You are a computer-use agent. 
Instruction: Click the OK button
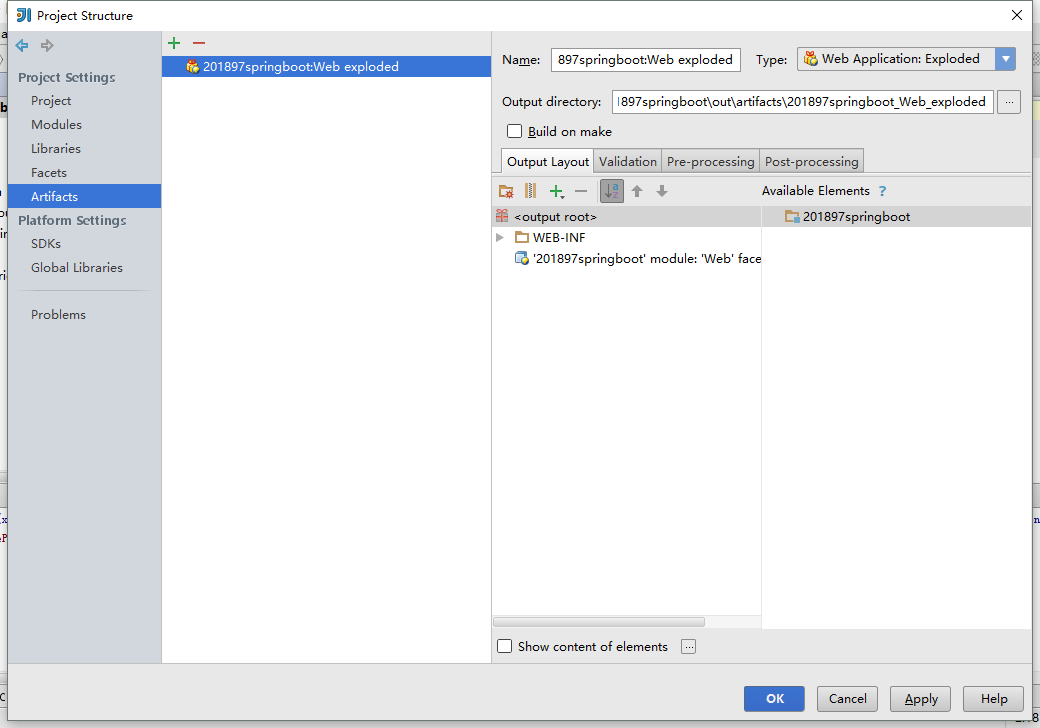[774, 698]
